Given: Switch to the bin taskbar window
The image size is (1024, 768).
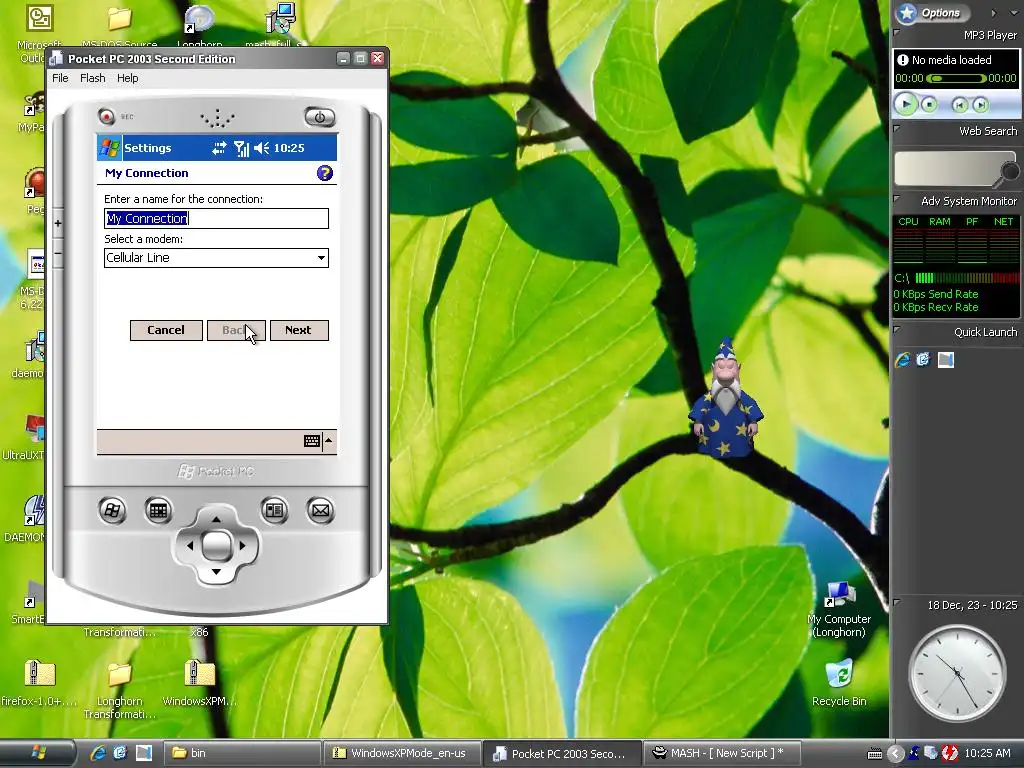Looking at the screenshot, I should point(240,753).
